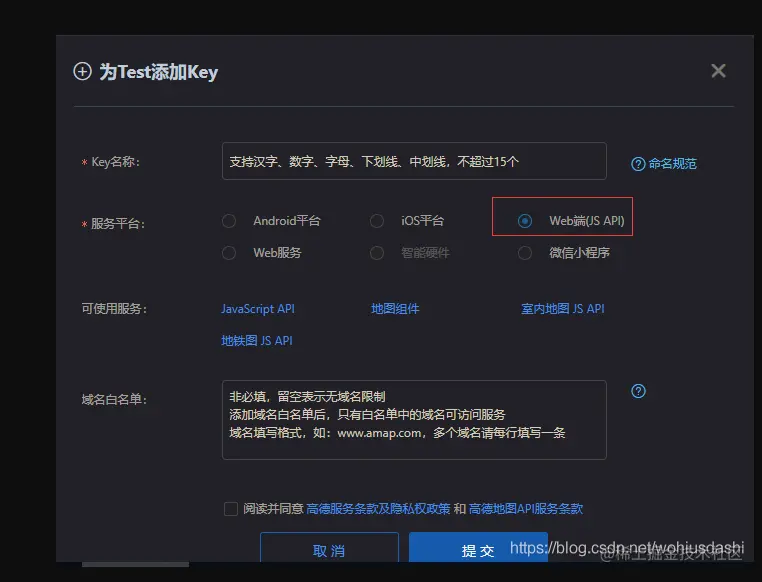Open the 命名规范 help link
This screenshot has width=762, height=582.
coord(673,164)
